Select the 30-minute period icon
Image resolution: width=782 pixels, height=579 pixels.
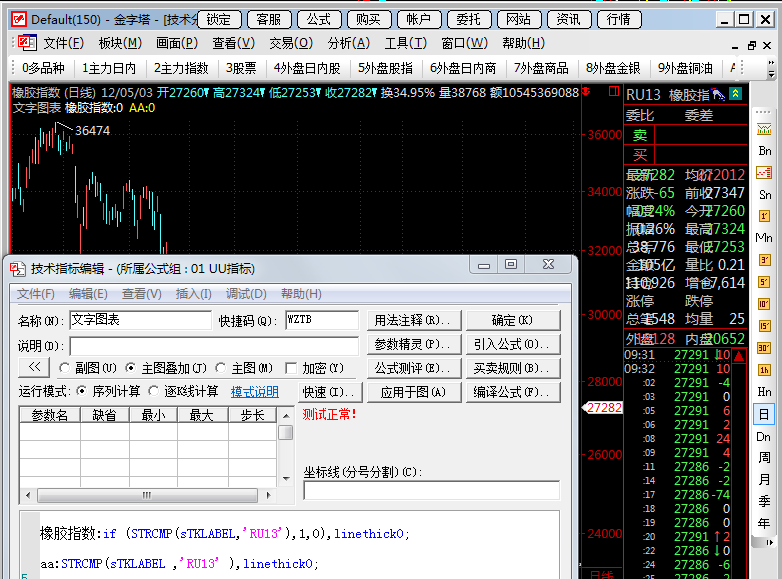click(765, 348)
